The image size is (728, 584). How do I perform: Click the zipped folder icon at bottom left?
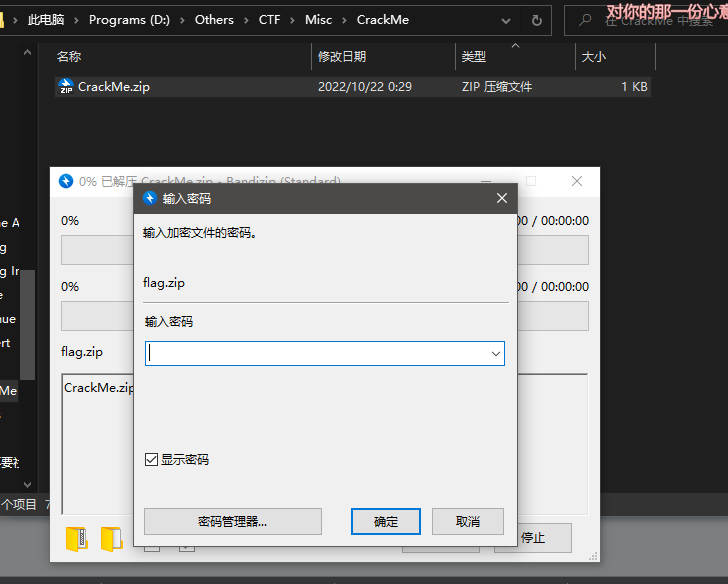click(76, 538)
